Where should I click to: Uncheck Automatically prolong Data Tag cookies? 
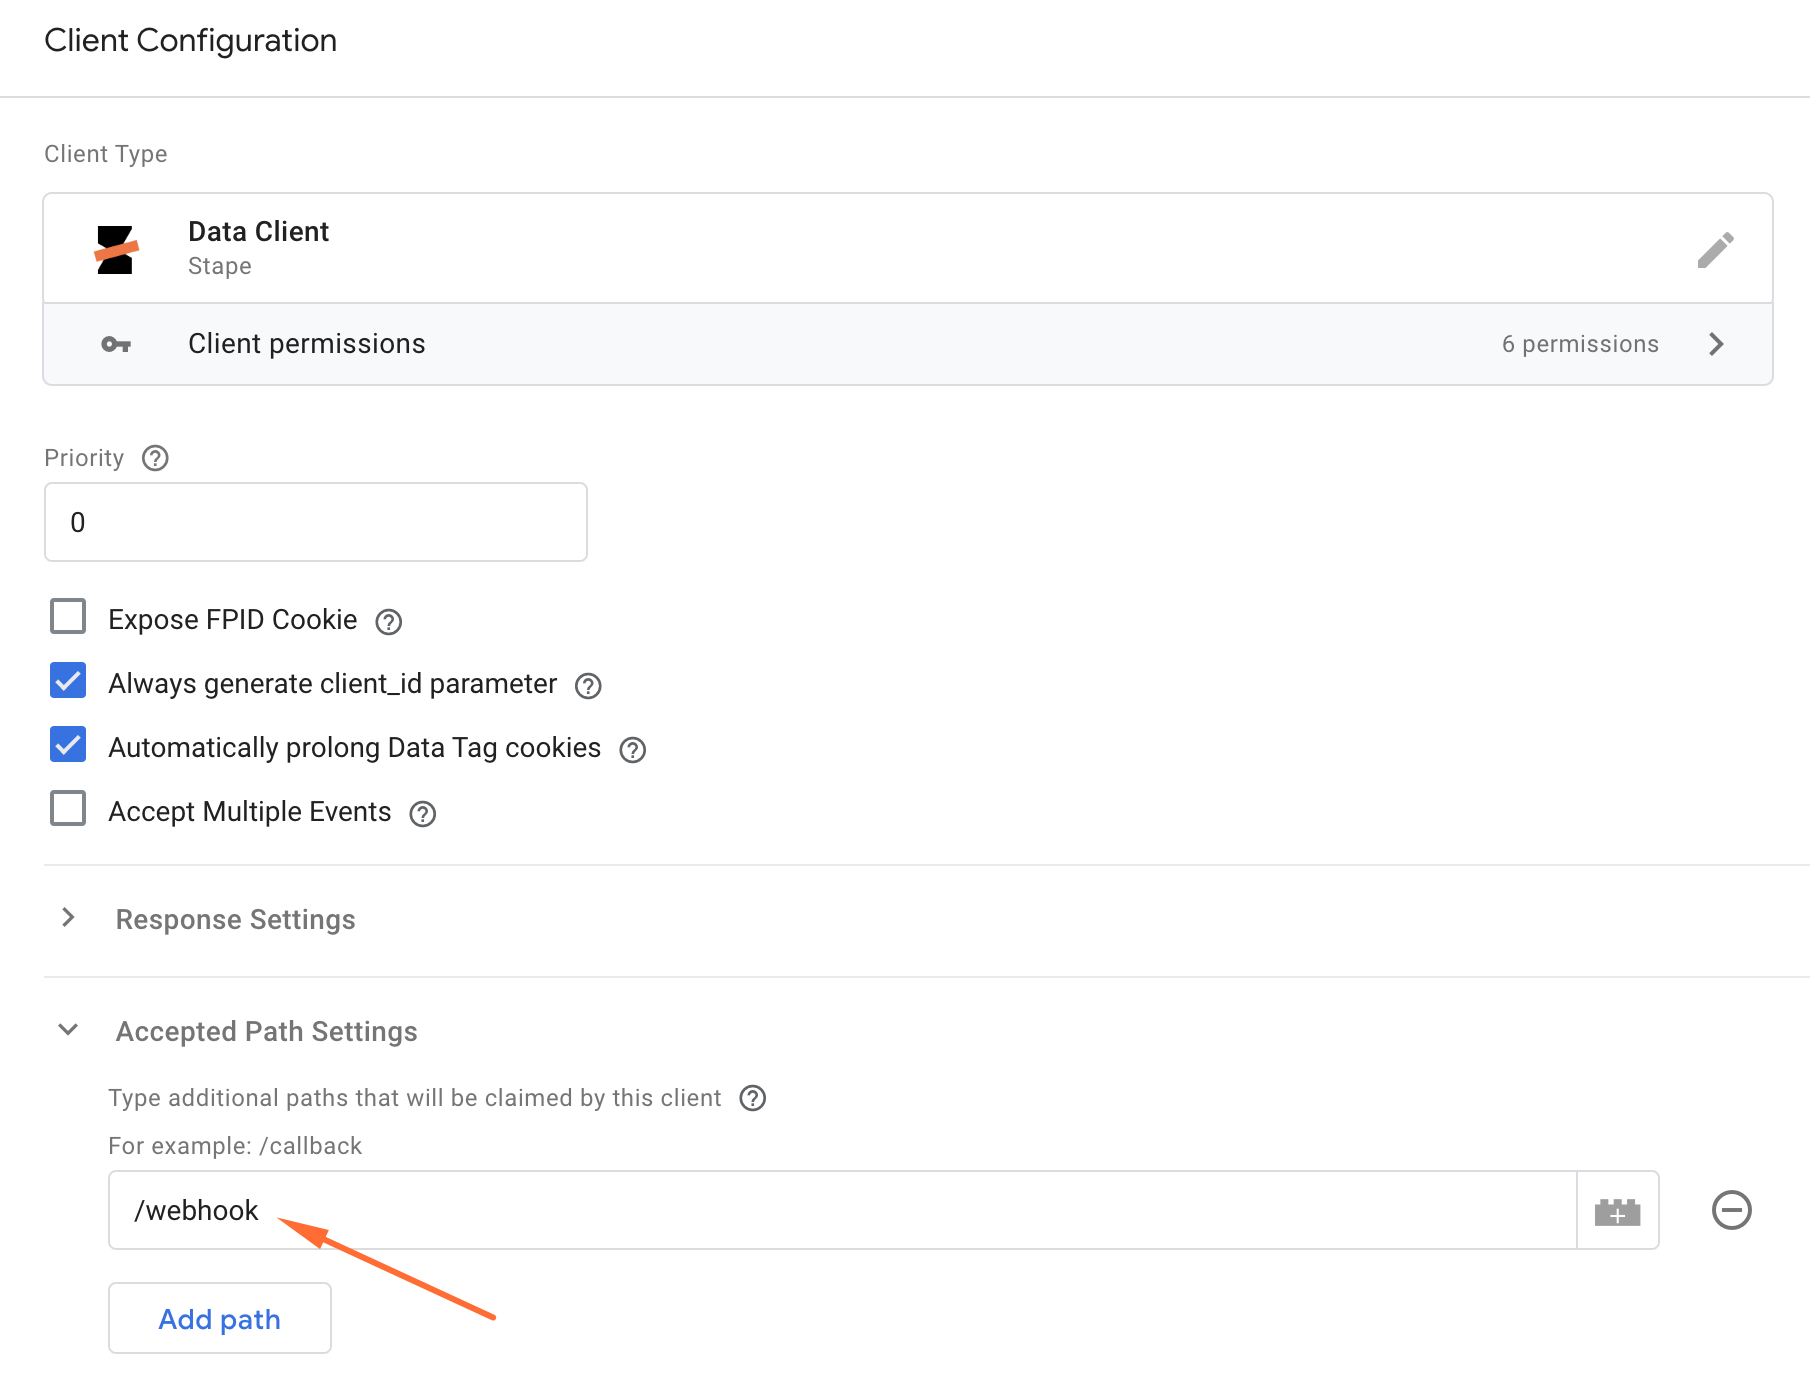(68, 745)
